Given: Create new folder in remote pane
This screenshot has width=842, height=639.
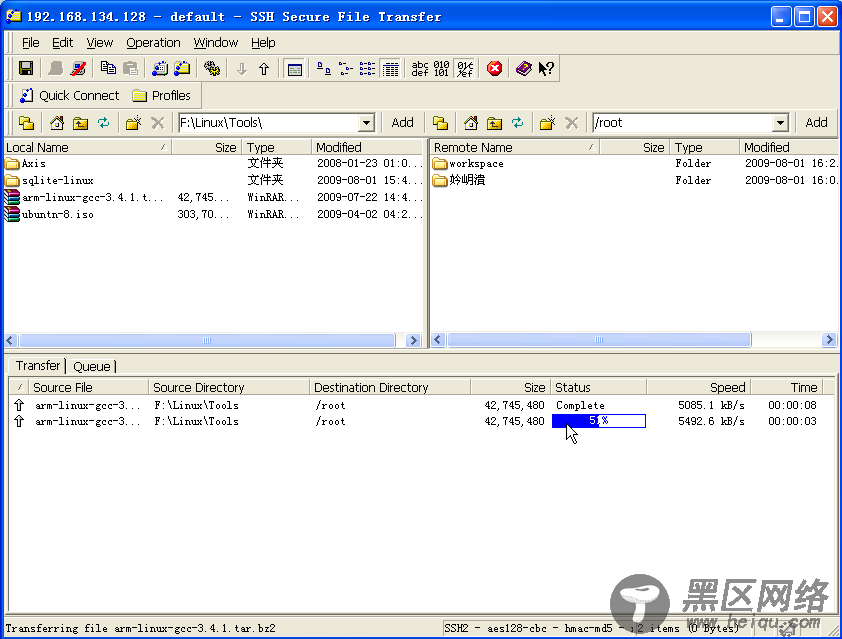Looking at the screenshot, I should click(547, 123).
